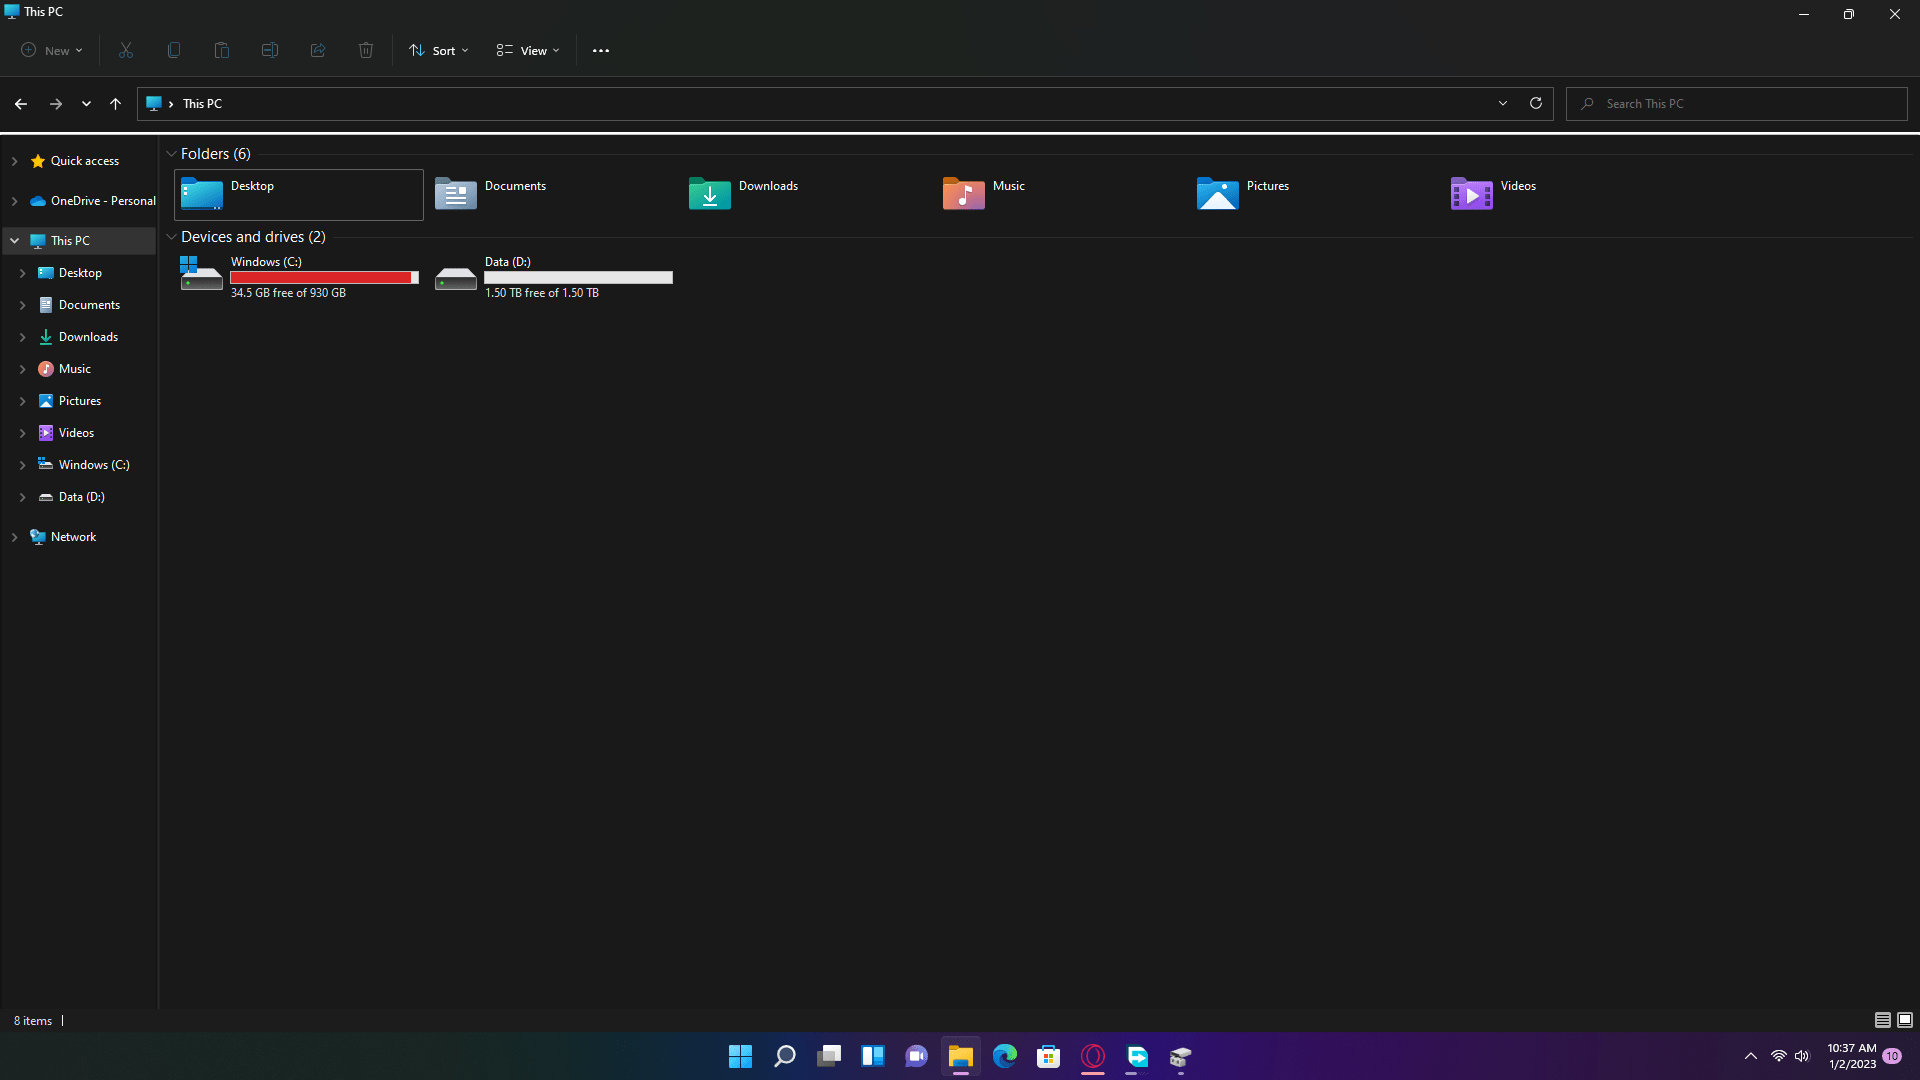
Task: Expand Quick access in navigation pane
Action: tap(15, 161)
